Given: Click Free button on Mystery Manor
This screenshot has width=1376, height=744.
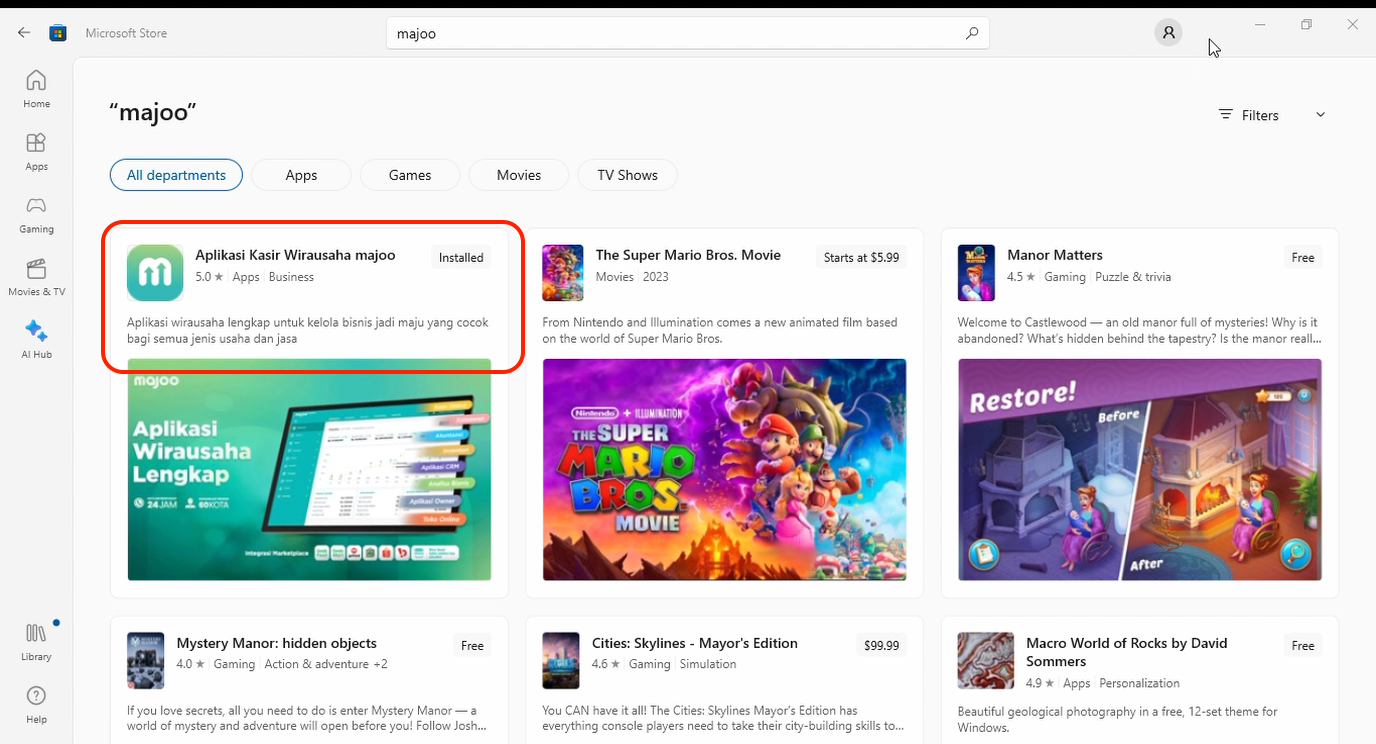Looking at the screenshot, I should (x=472, y=645).
